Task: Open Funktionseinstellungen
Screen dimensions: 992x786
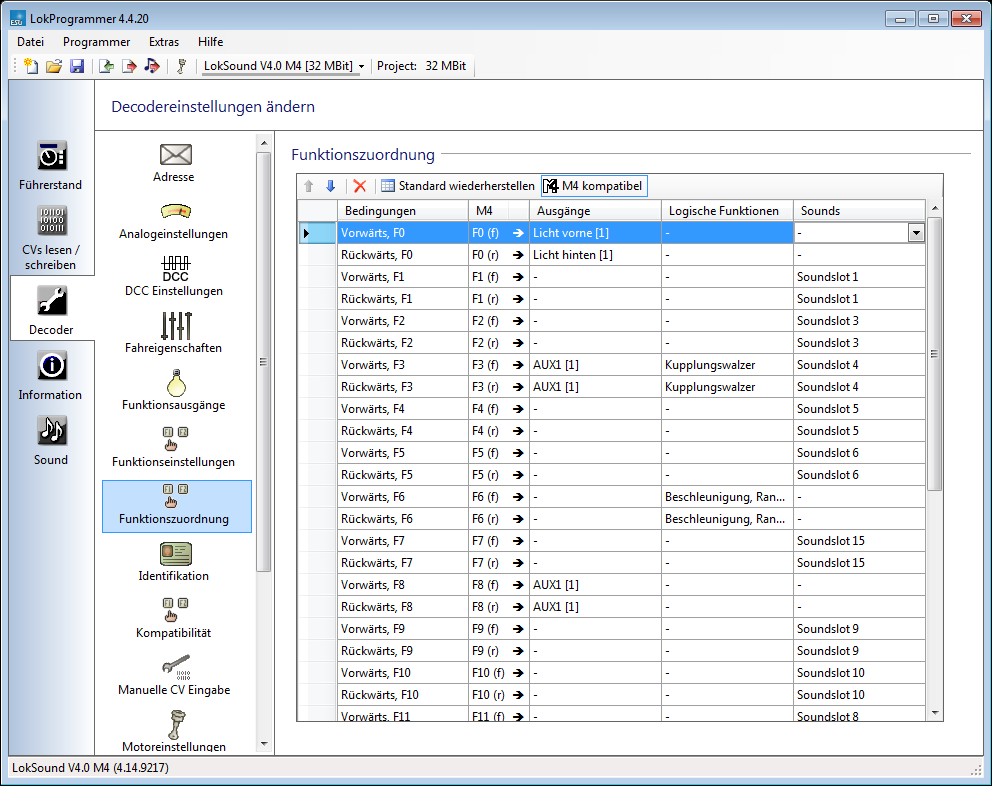Action: point(174,447)
